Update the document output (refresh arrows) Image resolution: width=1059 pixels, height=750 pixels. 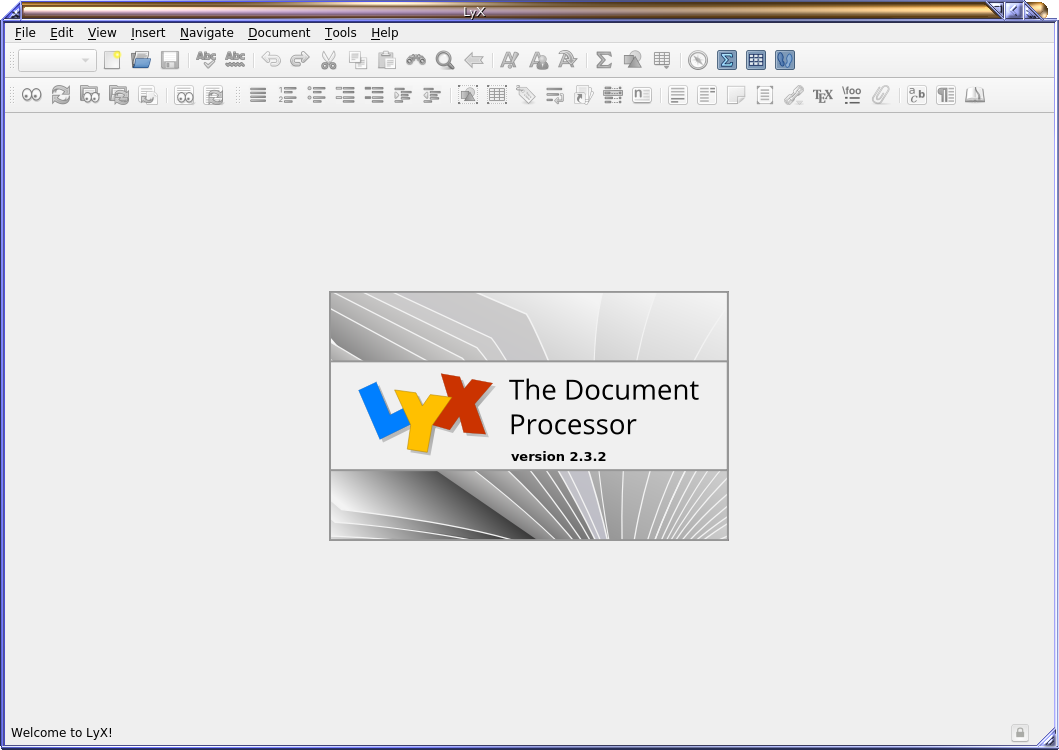click(61, 95)
